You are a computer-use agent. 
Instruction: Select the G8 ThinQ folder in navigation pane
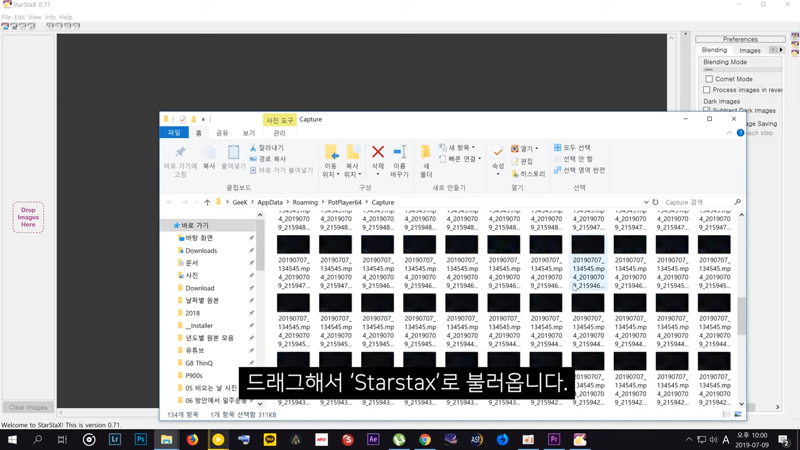pos(198,363)
